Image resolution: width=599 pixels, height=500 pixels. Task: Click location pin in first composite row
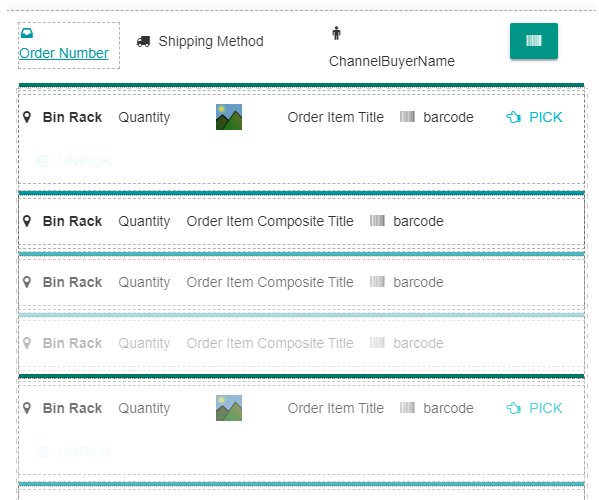coord(27,221)
